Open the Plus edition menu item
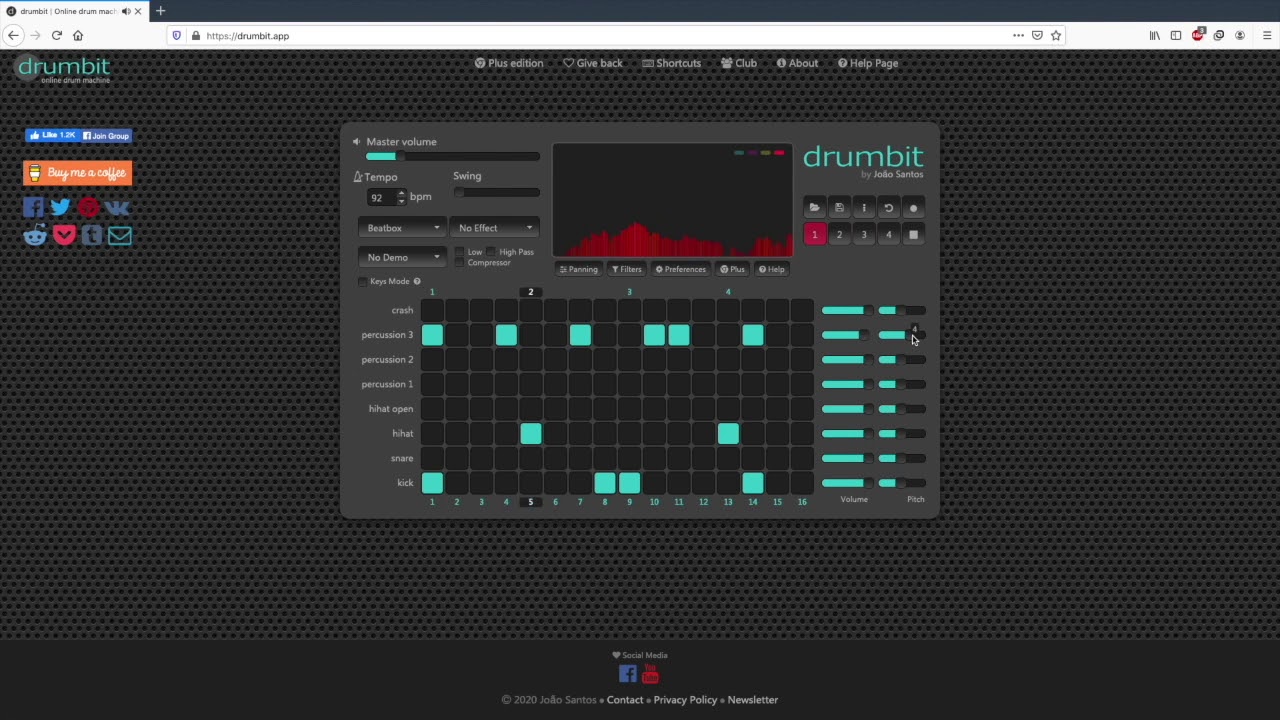This screenshot has height=720, width=1280. pyautogui.click(x=509, y=63)
